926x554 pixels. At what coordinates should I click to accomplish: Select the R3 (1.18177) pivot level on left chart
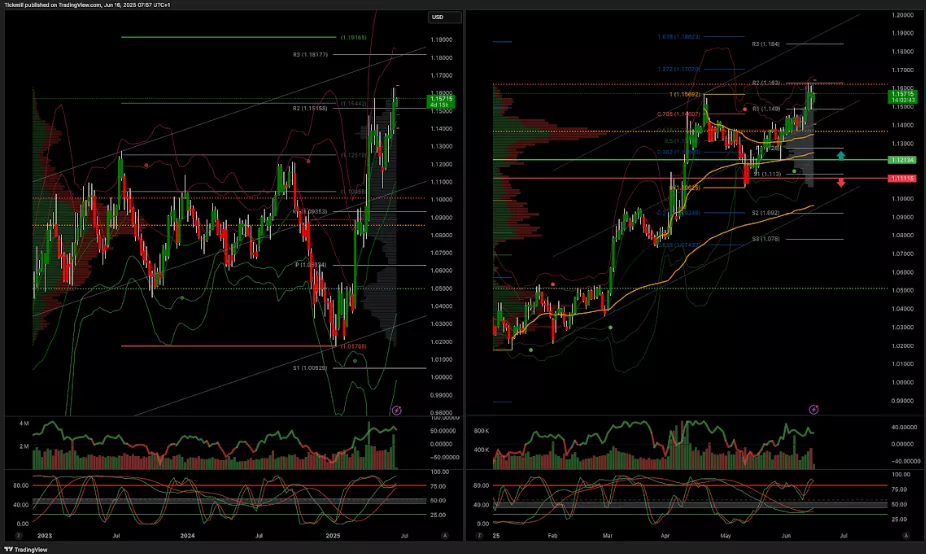[311, 55]
